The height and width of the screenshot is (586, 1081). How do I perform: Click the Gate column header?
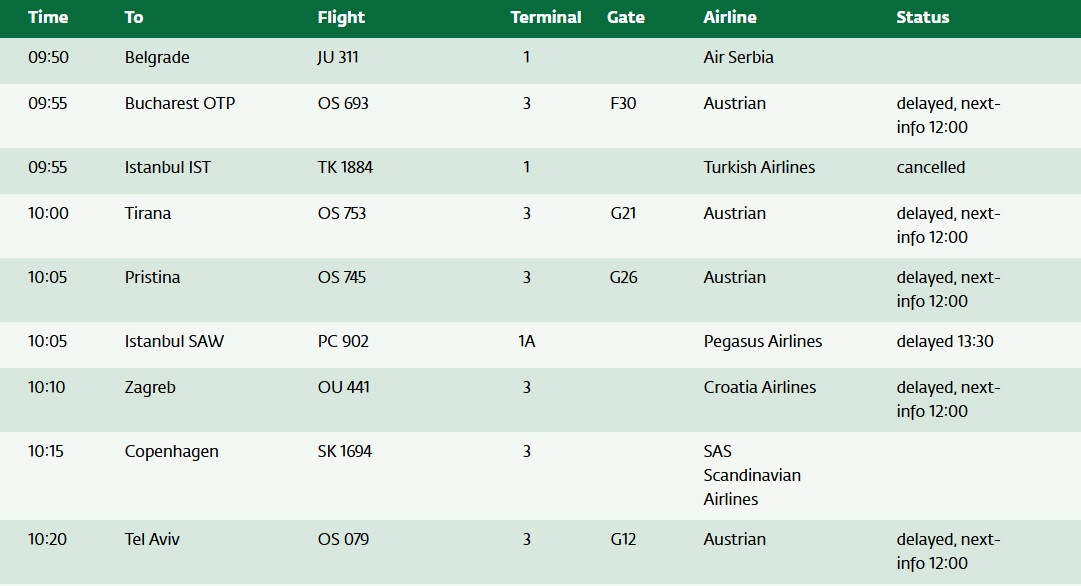[626, 17]
